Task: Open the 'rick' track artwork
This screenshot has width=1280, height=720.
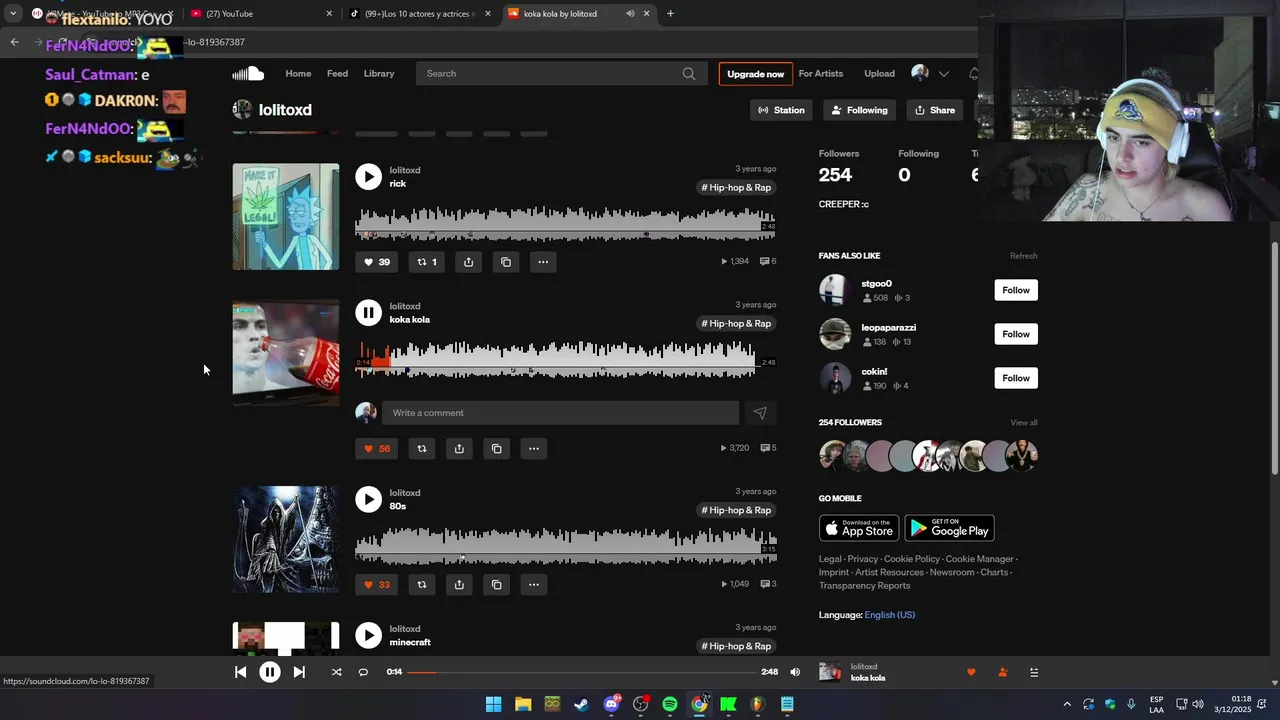Action: (286, 217)
